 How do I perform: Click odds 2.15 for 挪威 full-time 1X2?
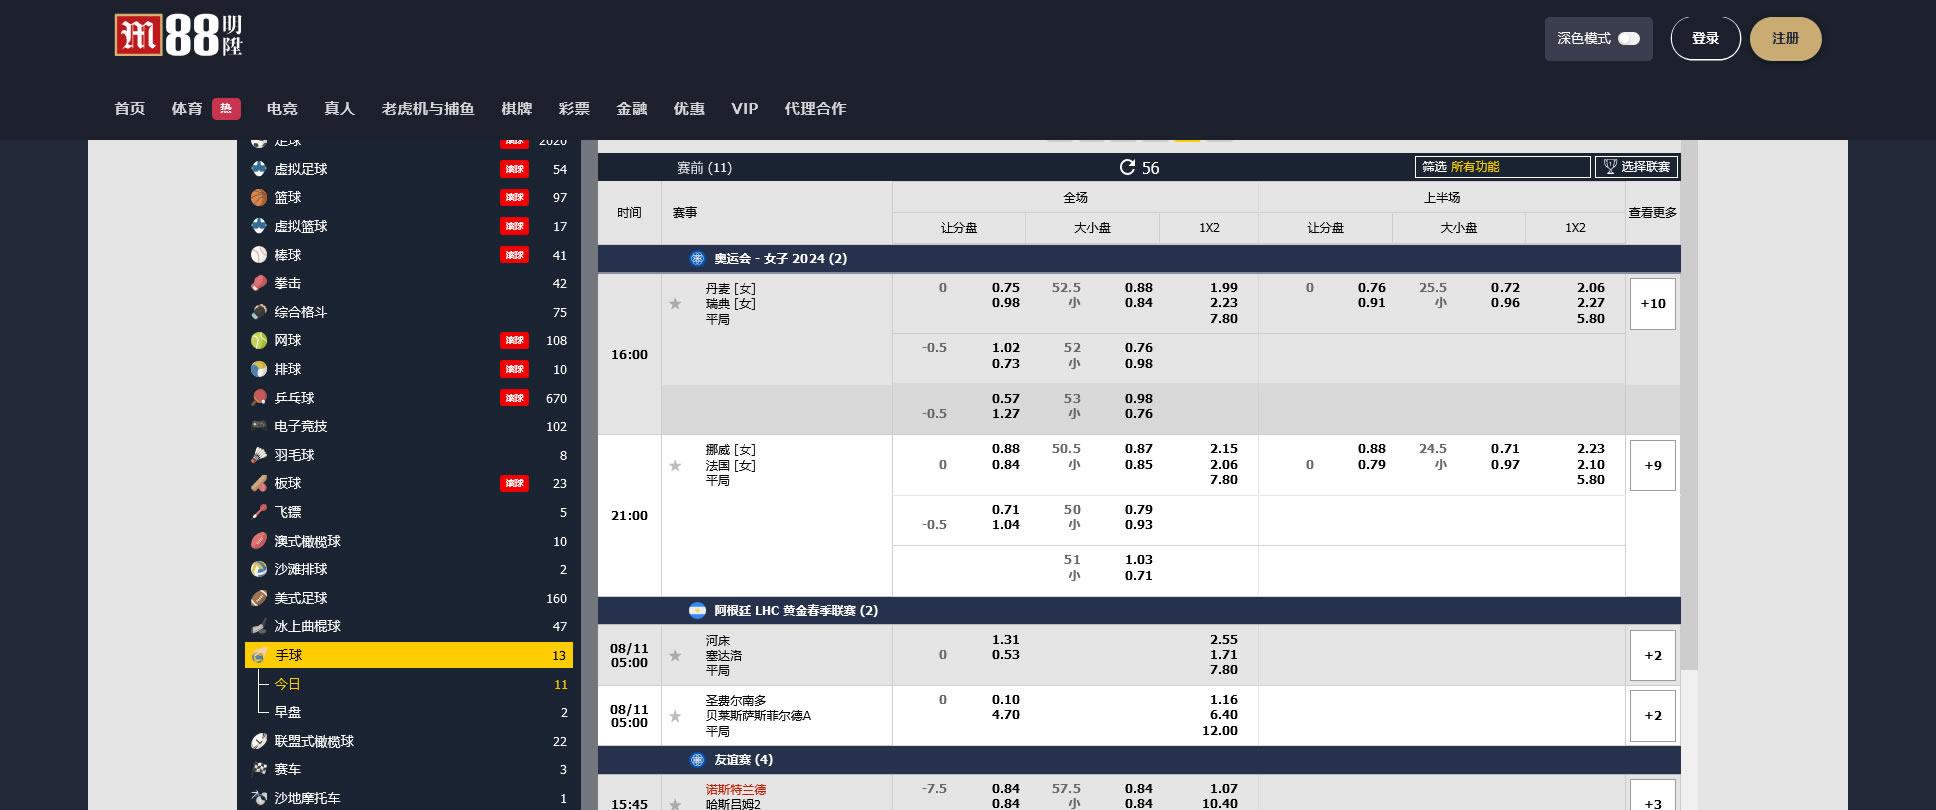tap(1223, 449)
